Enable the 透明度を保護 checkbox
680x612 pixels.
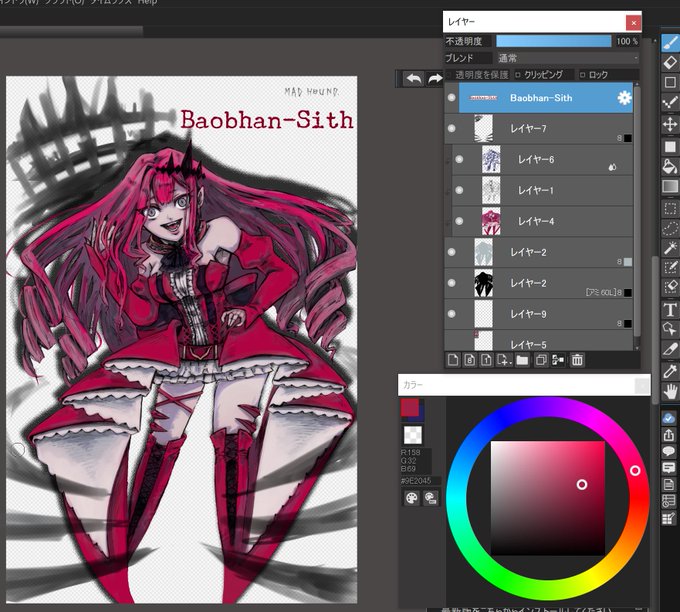449,75
